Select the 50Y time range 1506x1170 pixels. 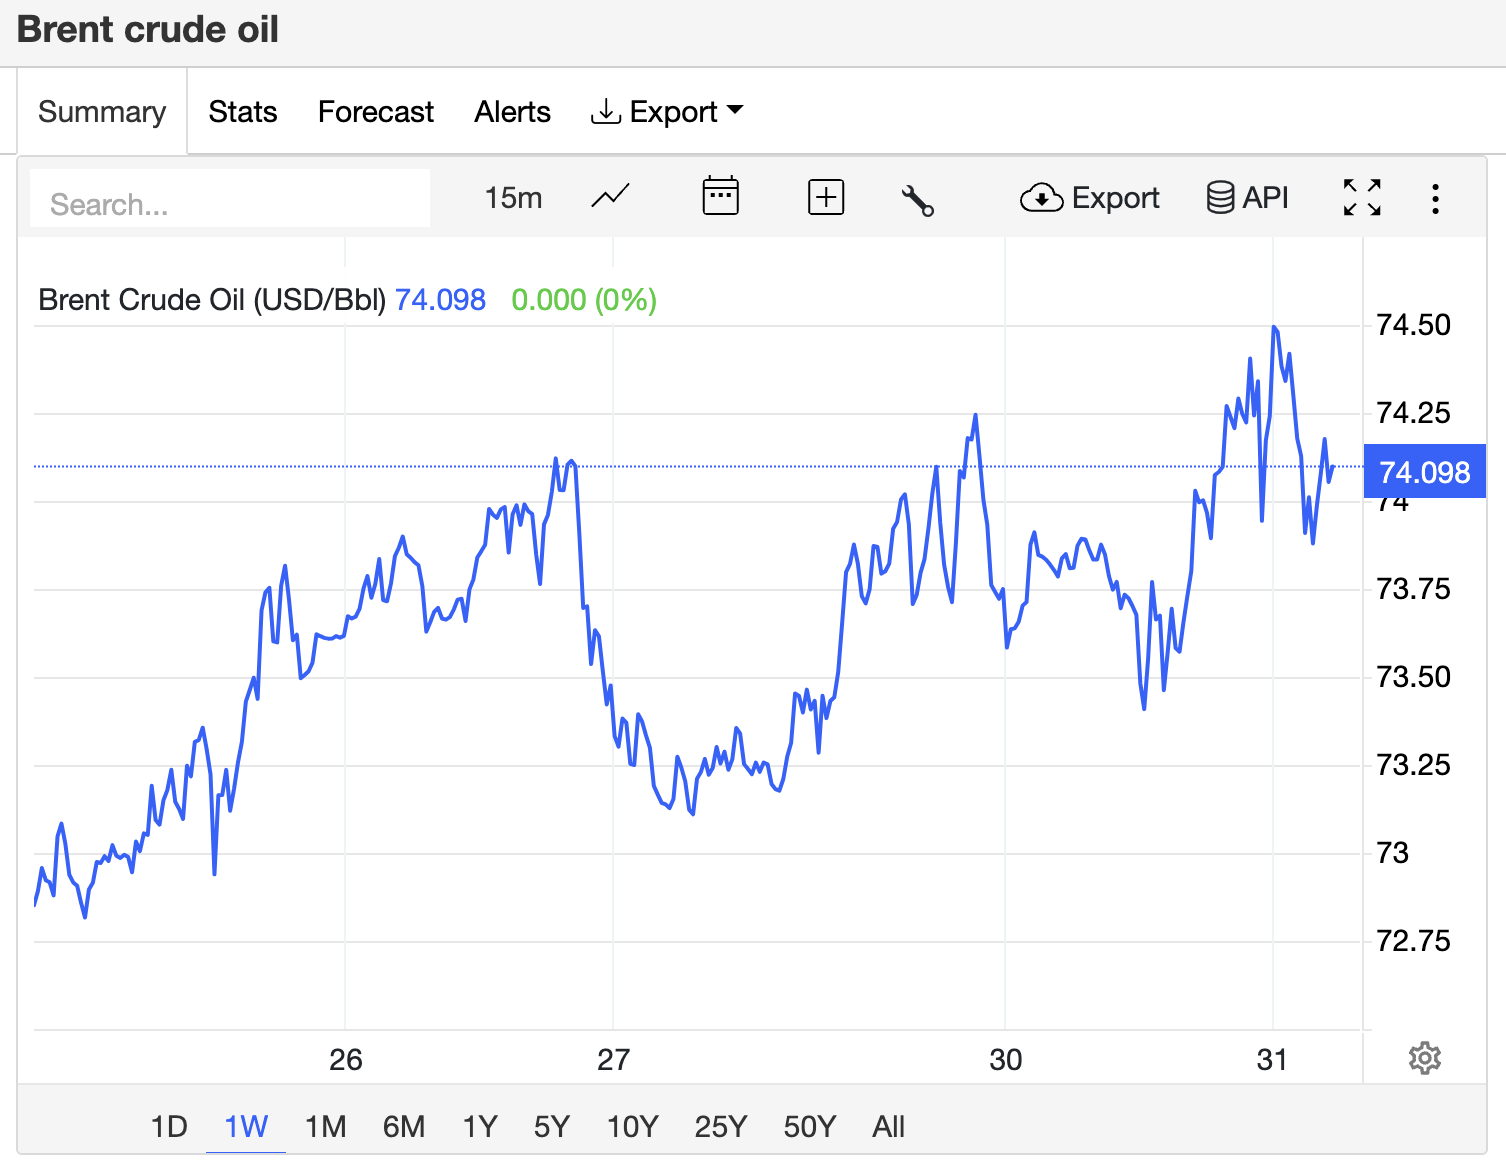click(x=809, y=1127)
